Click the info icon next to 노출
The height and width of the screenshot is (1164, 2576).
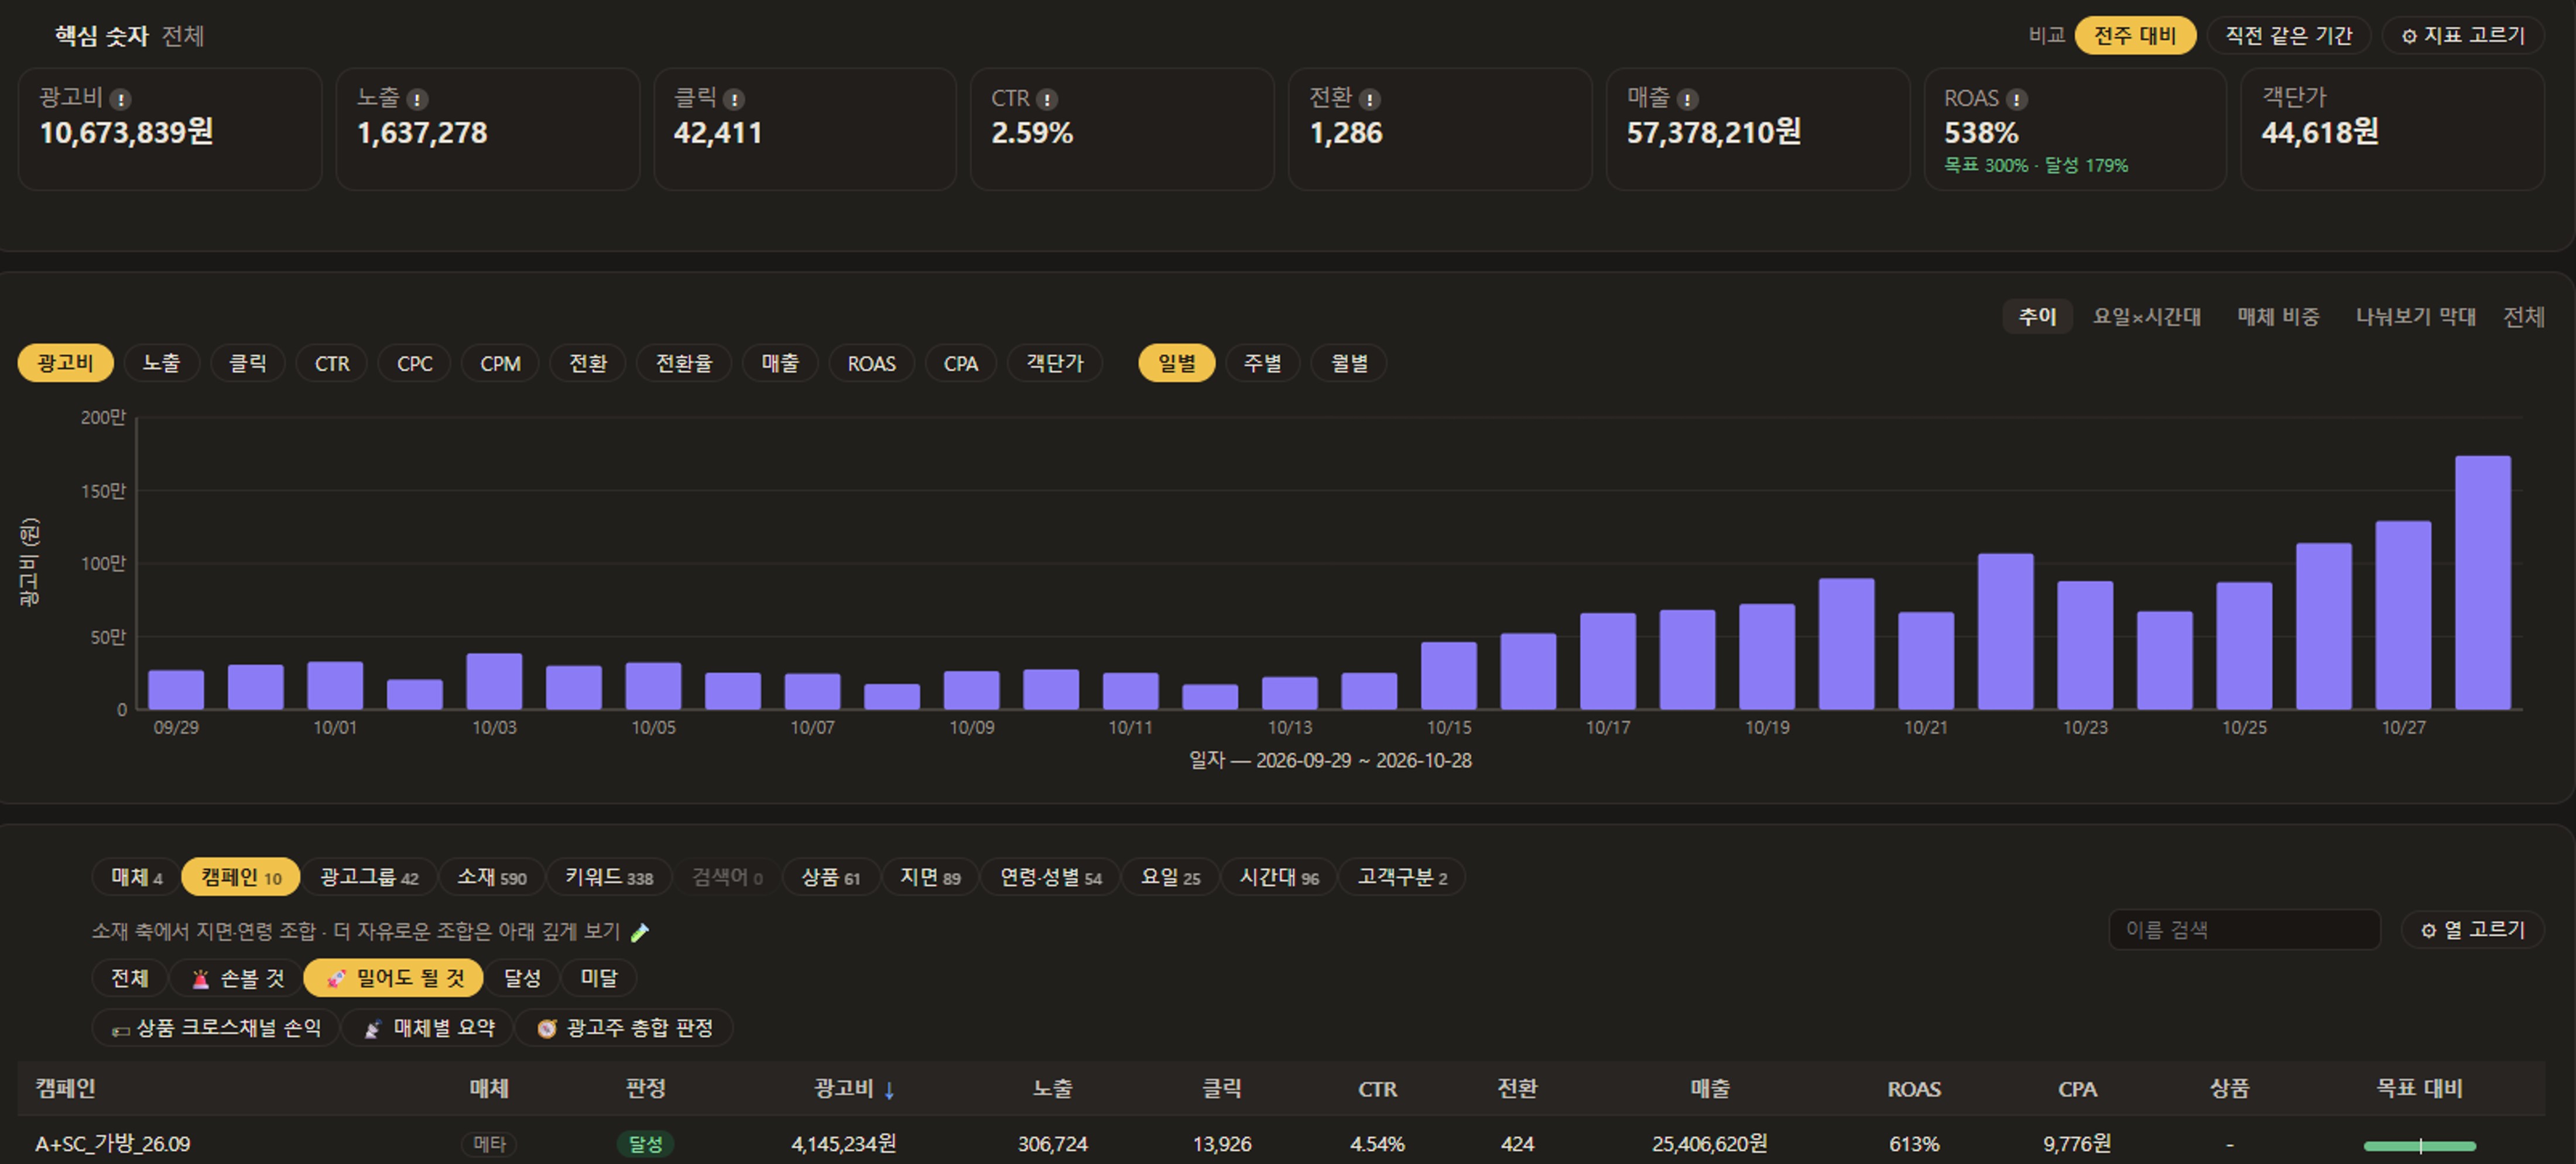tap(418, 99)
